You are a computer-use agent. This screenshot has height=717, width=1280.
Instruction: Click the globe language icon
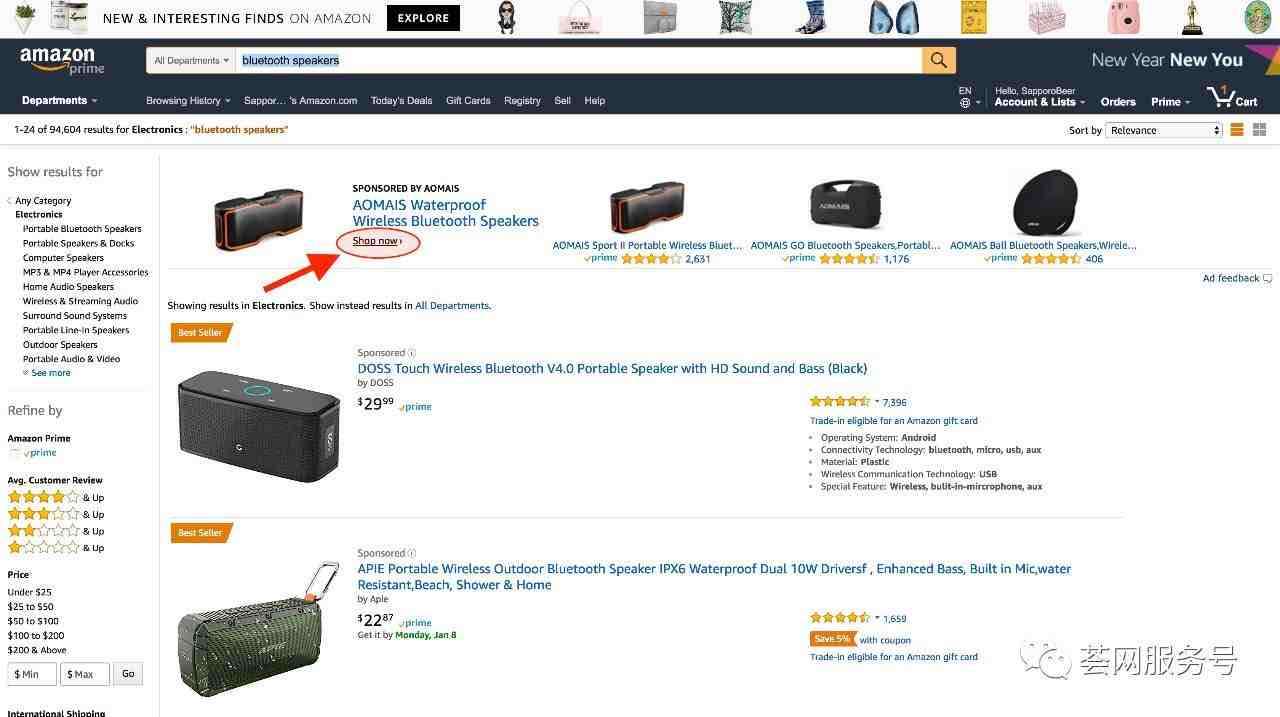pos(965,102)
